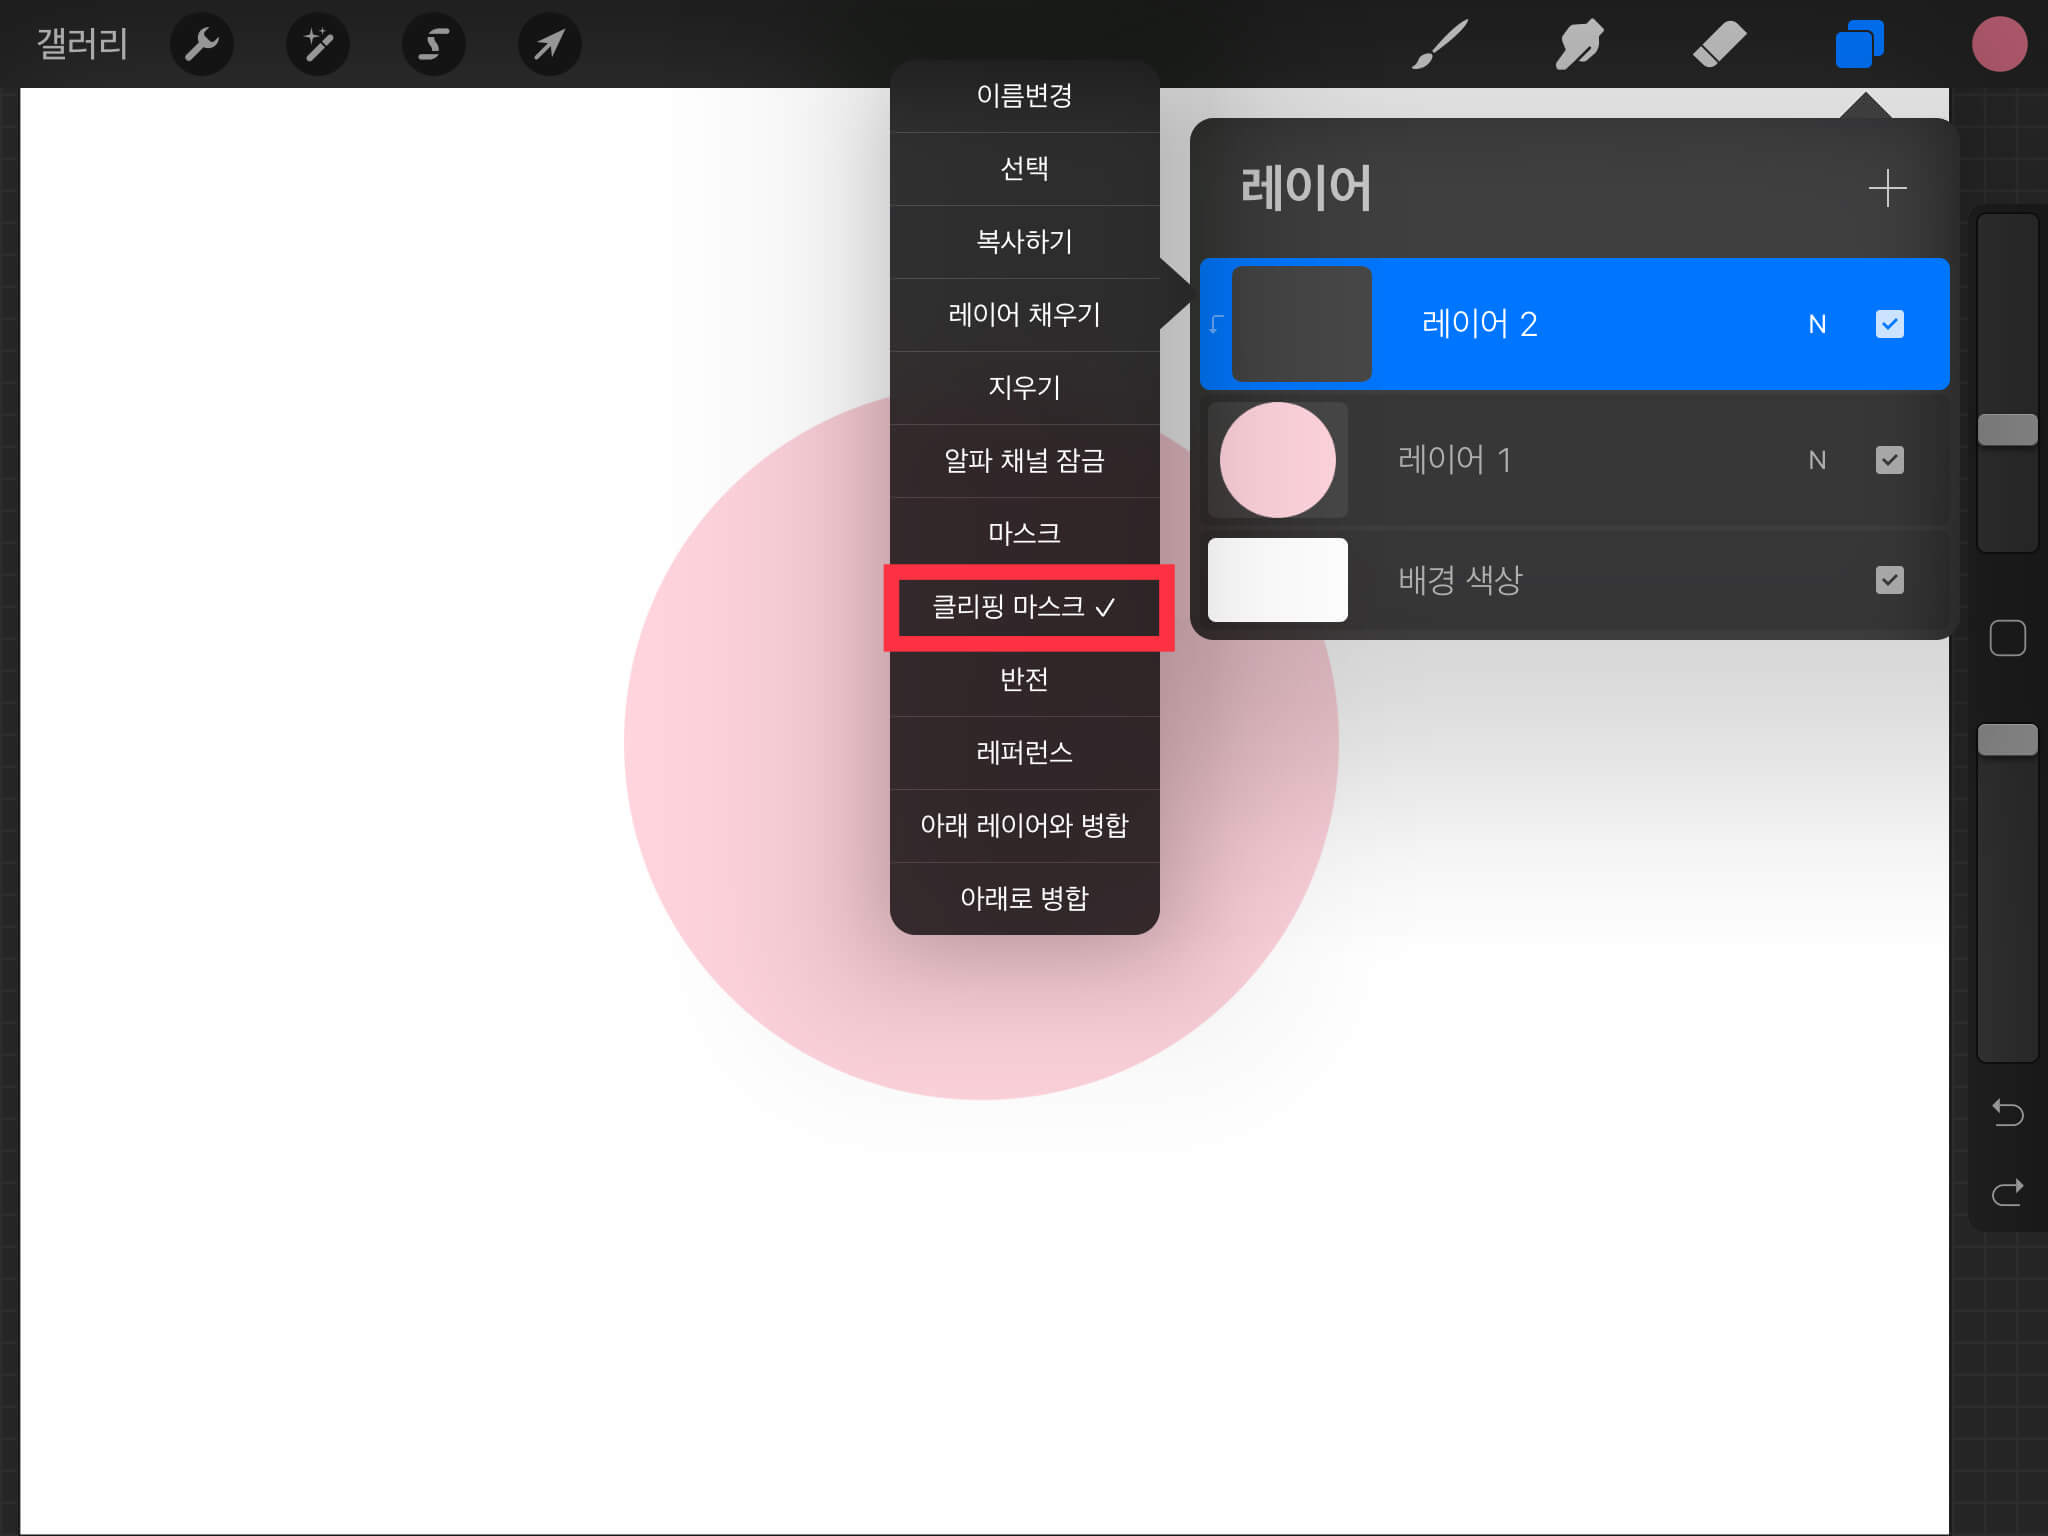The width and height of the screenshot is (2048, 1536).
Task: Hide 레이어 2 using its visibility checkbox
Action: click(x=1889, y=324)
